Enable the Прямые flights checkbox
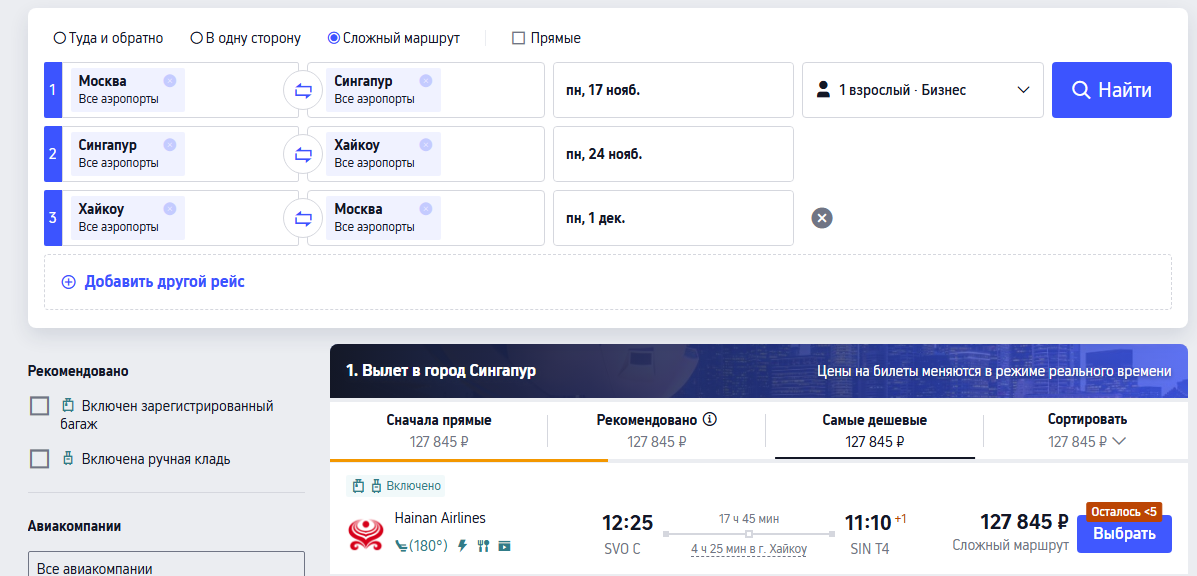Viewport: 1197px width, 576px height. point(518,39)
